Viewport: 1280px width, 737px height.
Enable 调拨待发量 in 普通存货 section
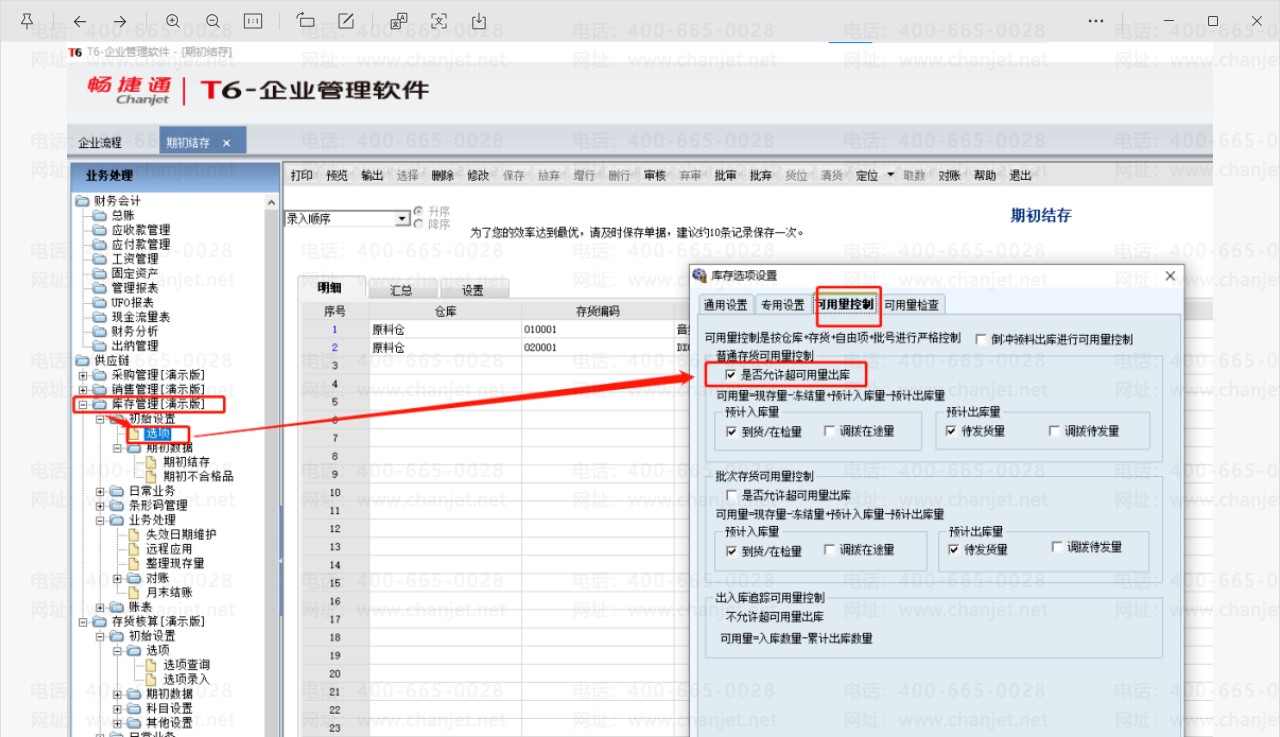(x=1054, y=431)
